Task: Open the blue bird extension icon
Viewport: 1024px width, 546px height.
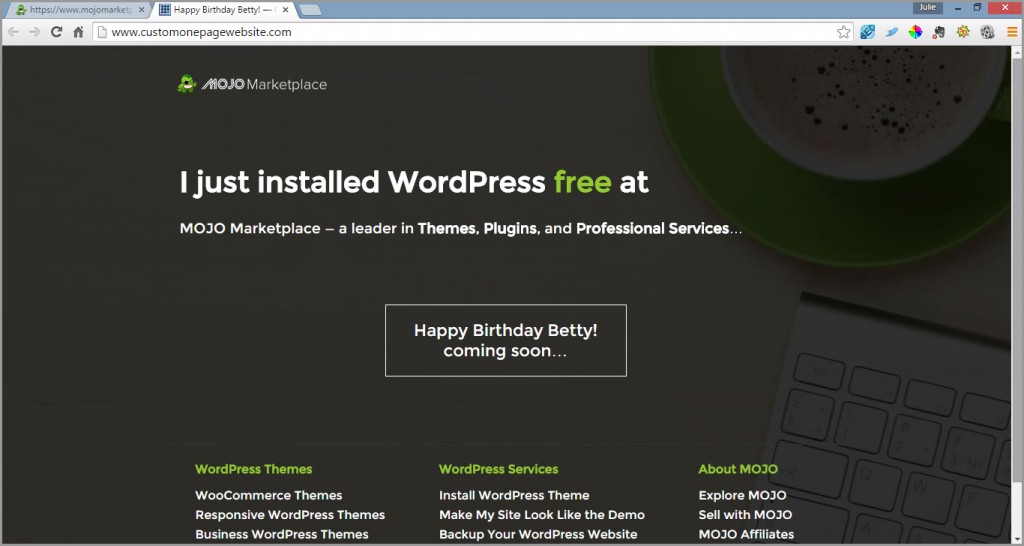Action: 891,32
